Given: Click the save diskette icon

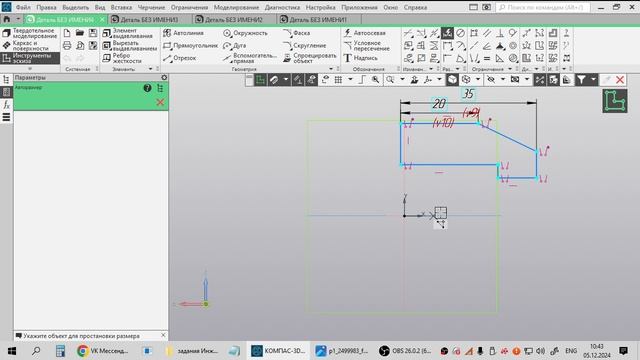Looking at the screenshot, I should tap(93, 33).
